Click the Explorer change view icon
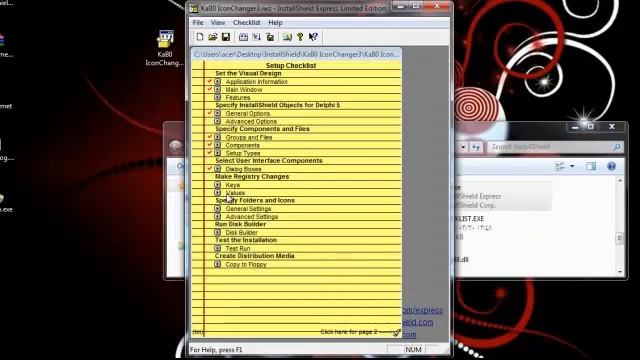The height and width of the screenshot is (360, 640). 560,166
